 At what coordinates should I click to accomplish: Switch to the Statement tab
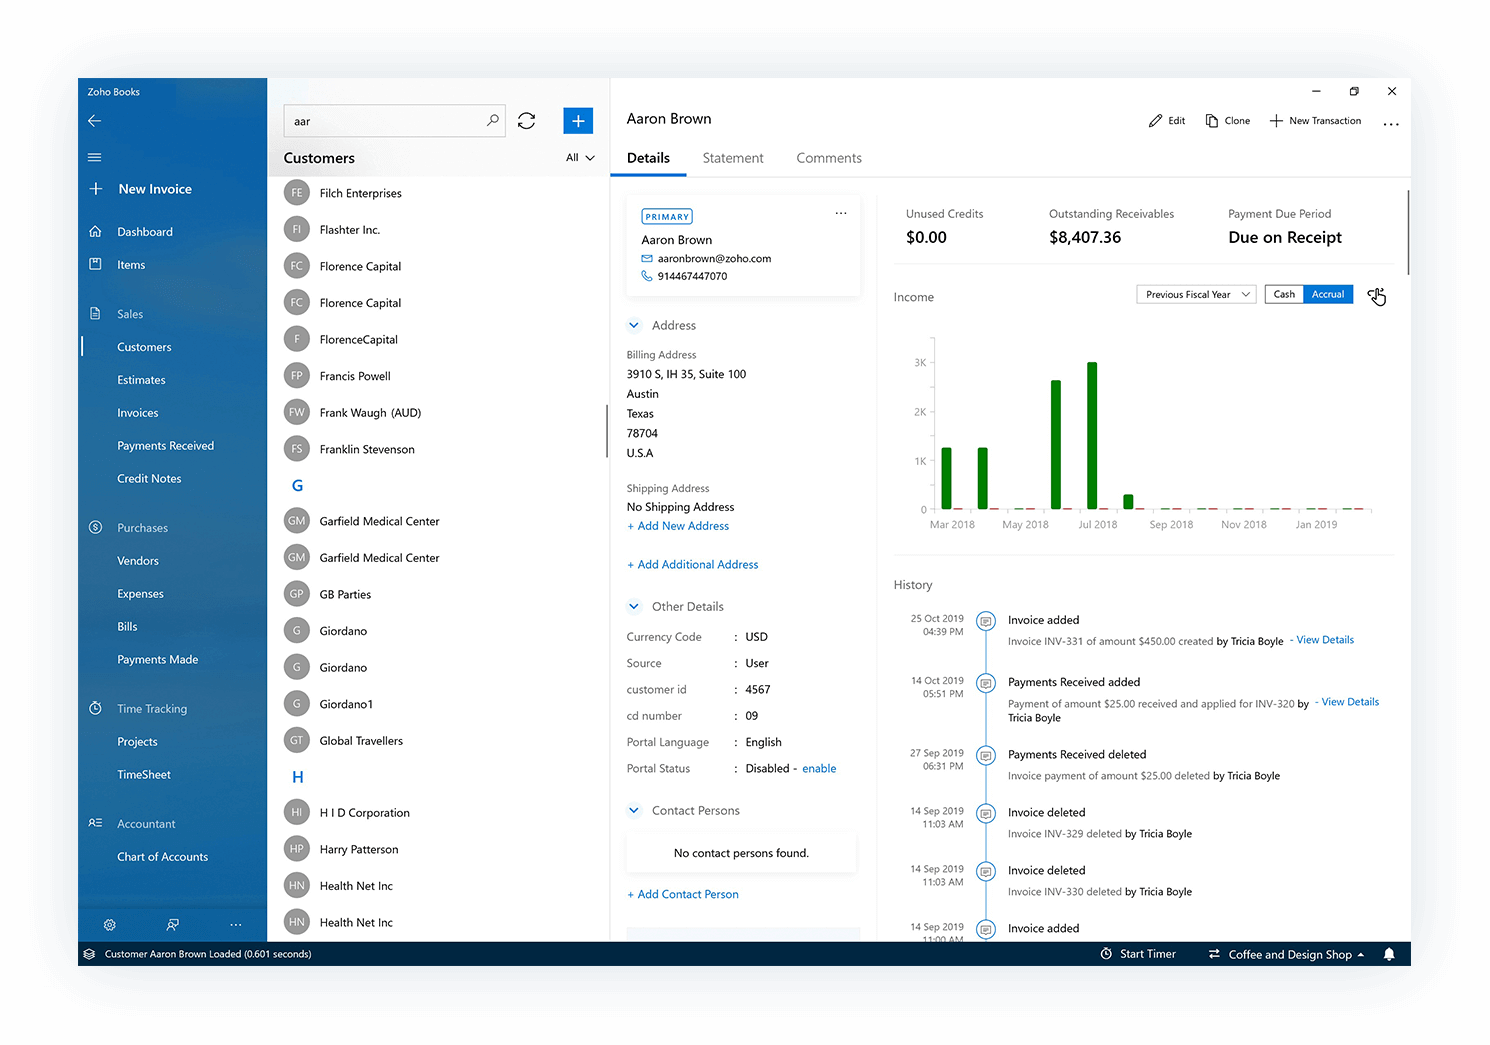733,158
